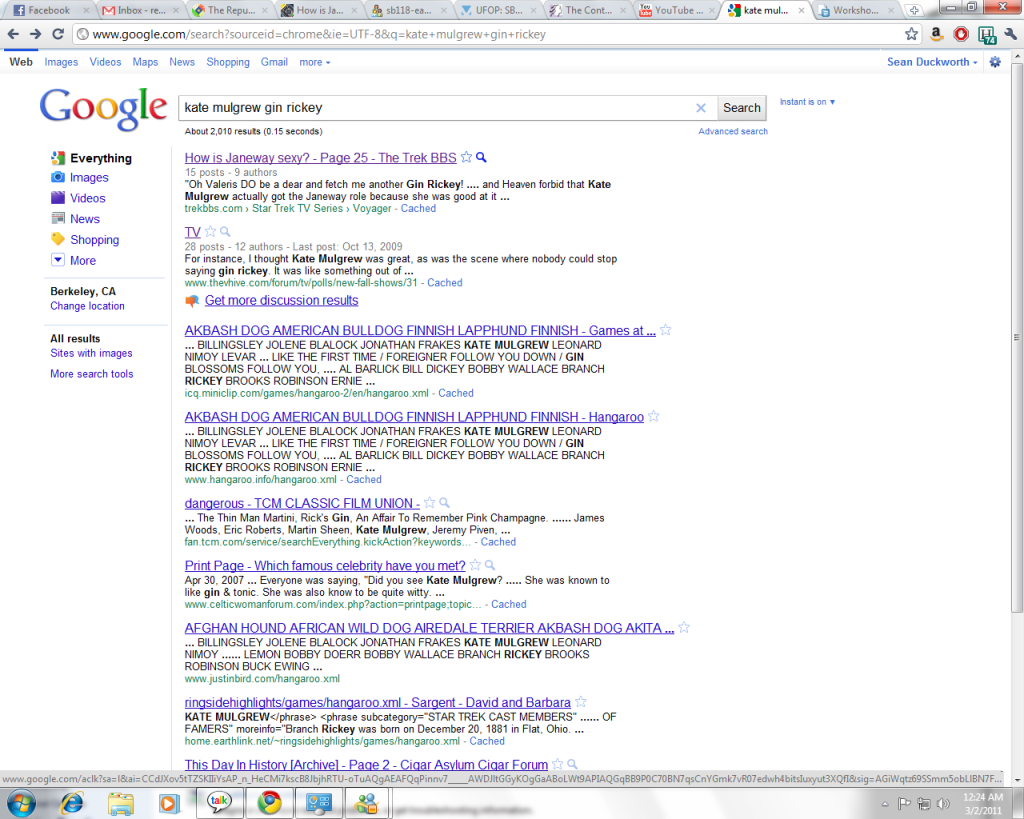Star the 'ringsidehighlights' Sargent result
This screenshot has width=1024, height=819.
click(x=581, y=702)
